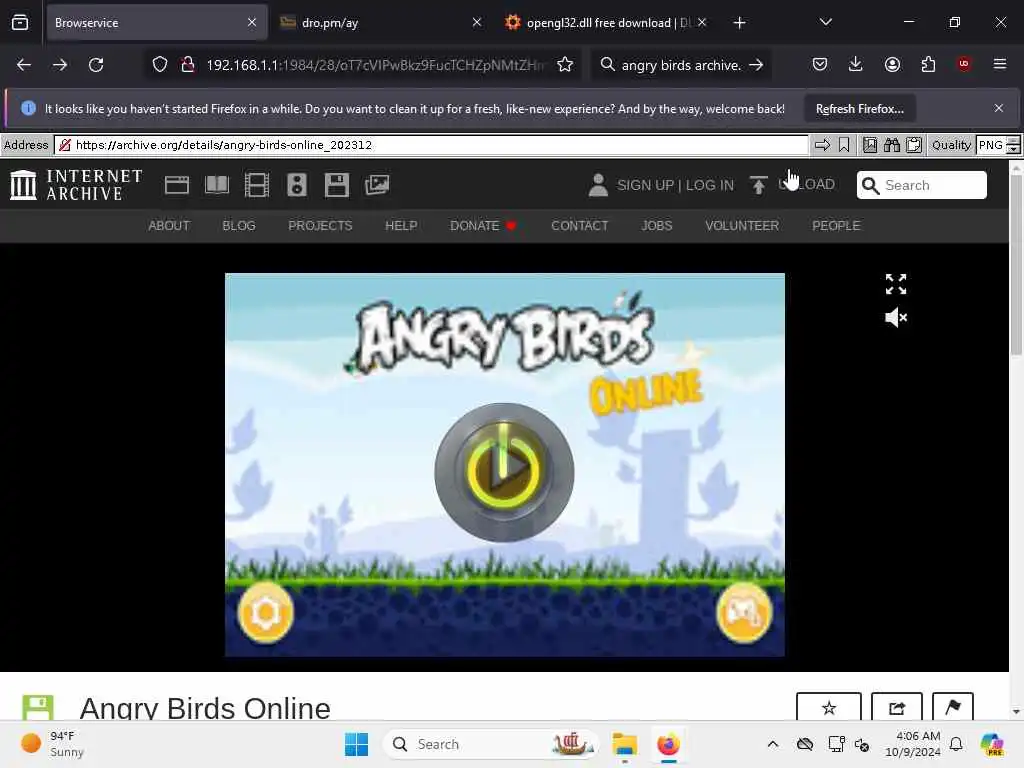Viewport: 1024px width, 768px height.
Task: Click the Browservice go arrow button
Action: (822, 145)
